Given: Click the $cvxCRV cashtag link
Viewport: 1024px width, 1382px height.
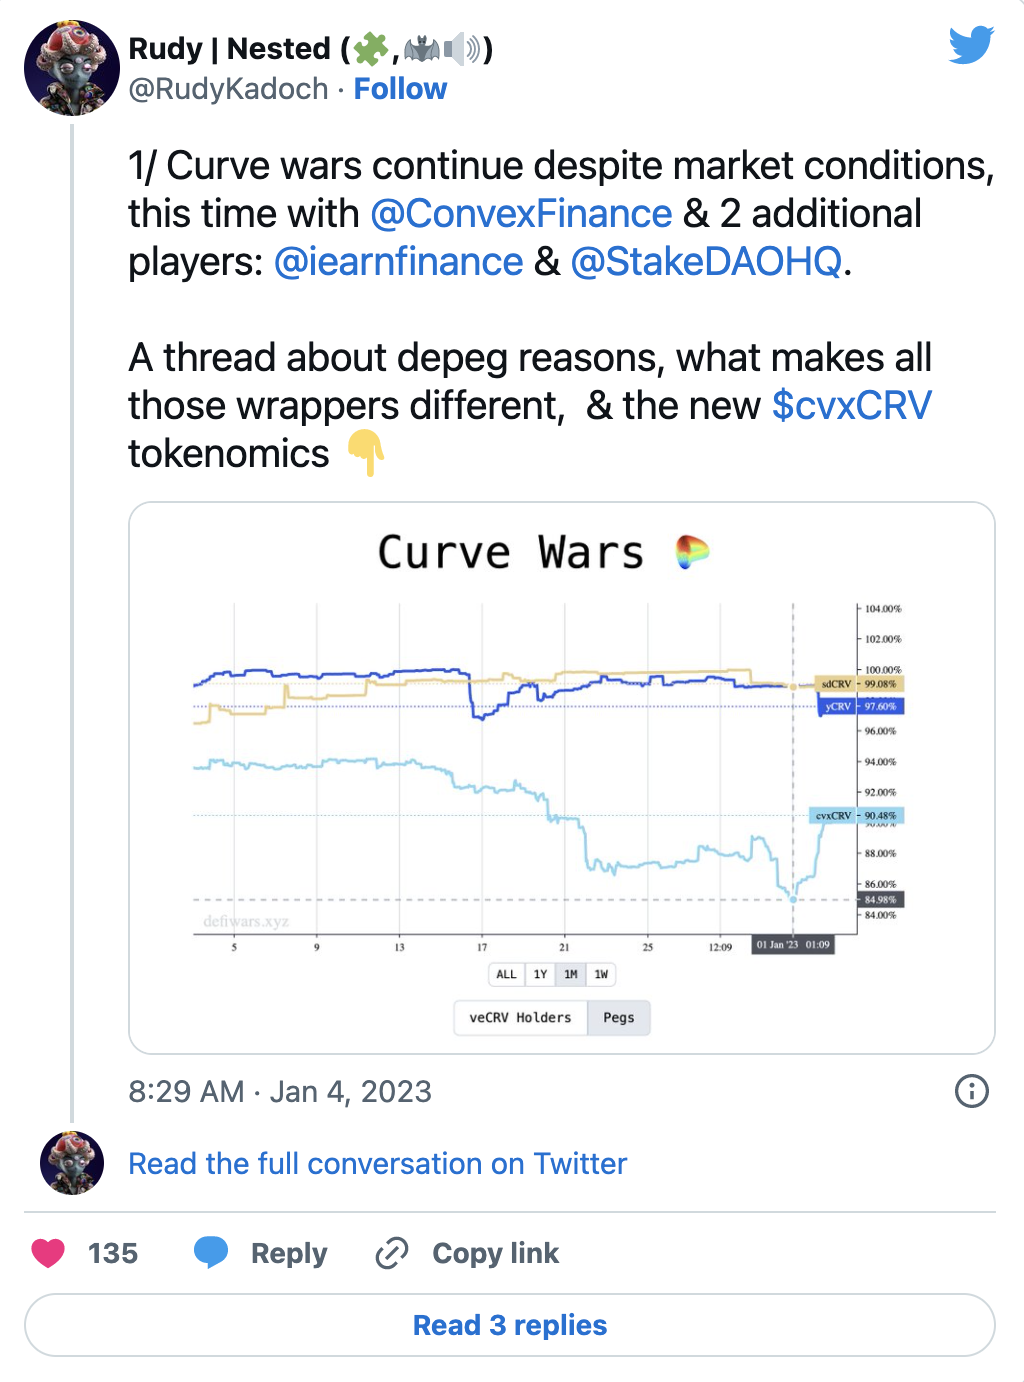Looking at the screenshot, I should tap(852, 405).
